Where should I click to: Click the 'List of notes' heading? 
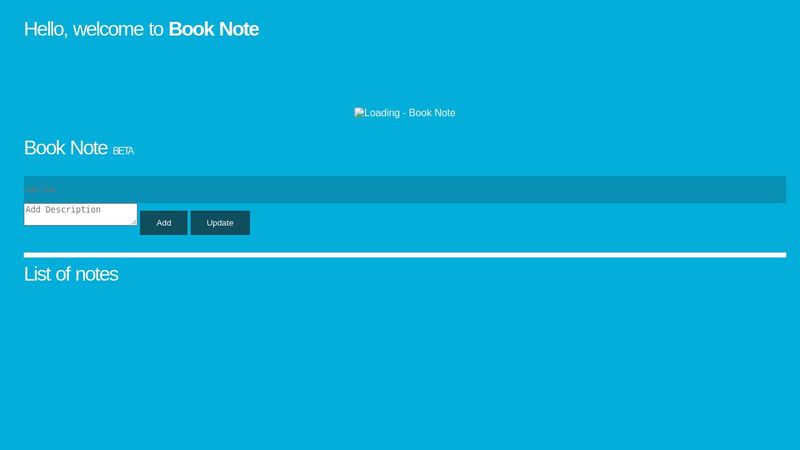pos(71,274)
